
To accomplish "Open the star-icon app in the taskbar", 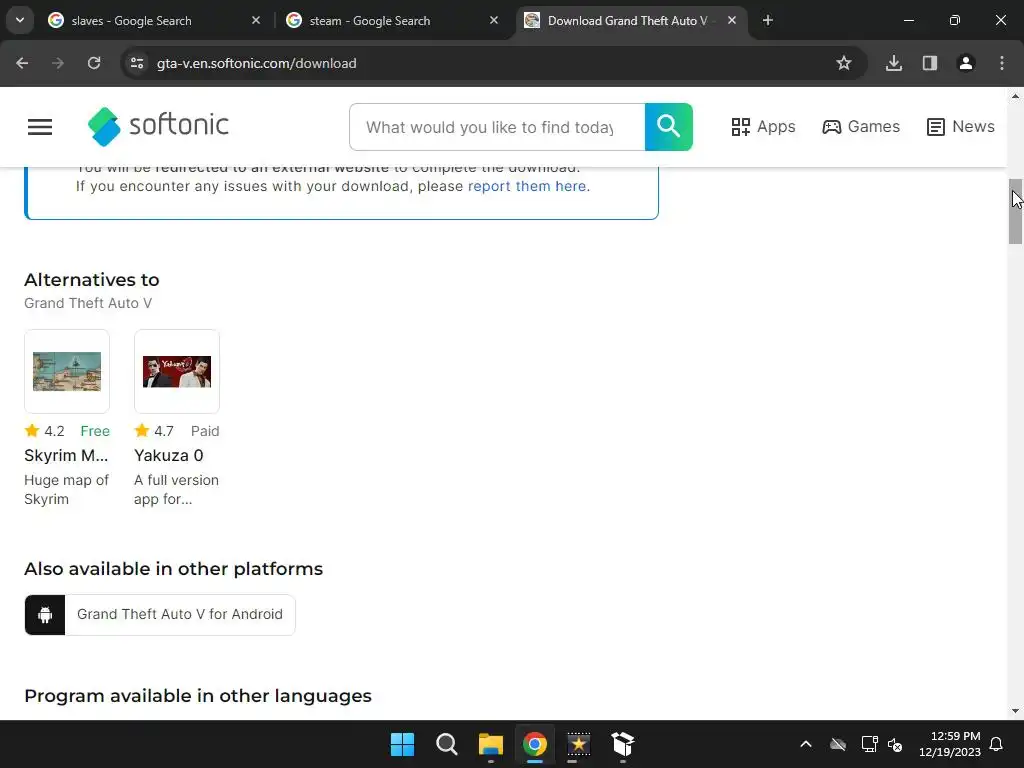I will click(x=579, y=744).
